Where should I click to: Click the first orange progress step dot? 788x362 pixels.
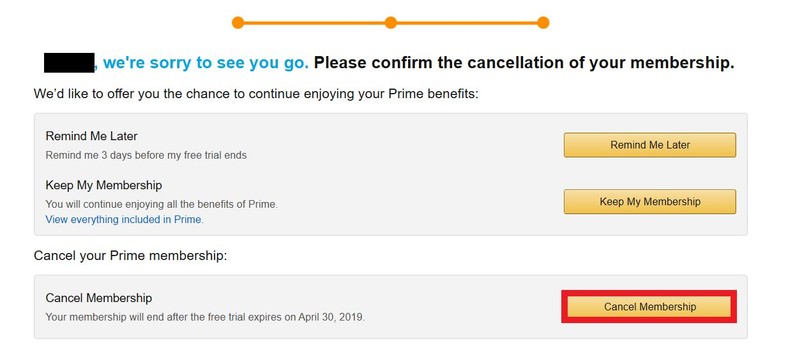tap(238, 23)
